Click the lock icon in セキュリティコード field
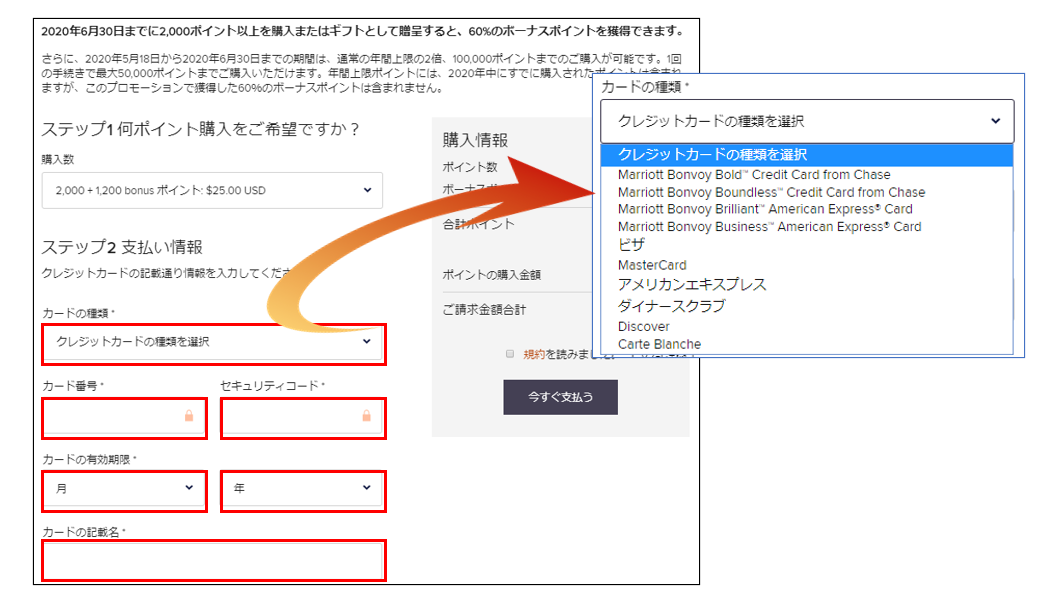This screenshot has width=1038, height=597. tap(366, 416)
